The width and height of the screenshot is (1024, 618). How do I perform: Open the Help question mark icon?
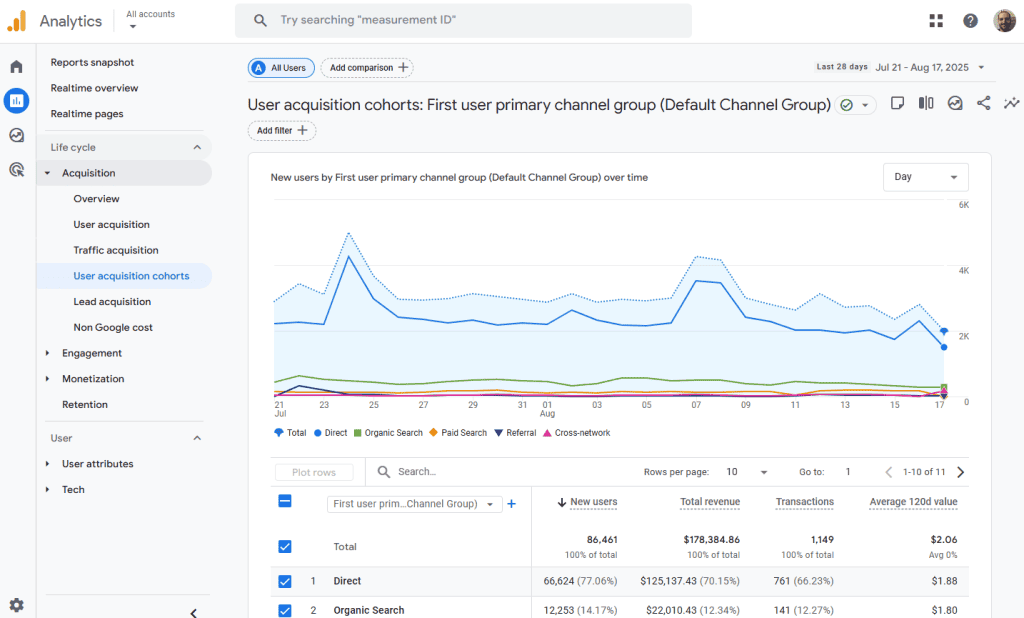[x=970, y=21]
